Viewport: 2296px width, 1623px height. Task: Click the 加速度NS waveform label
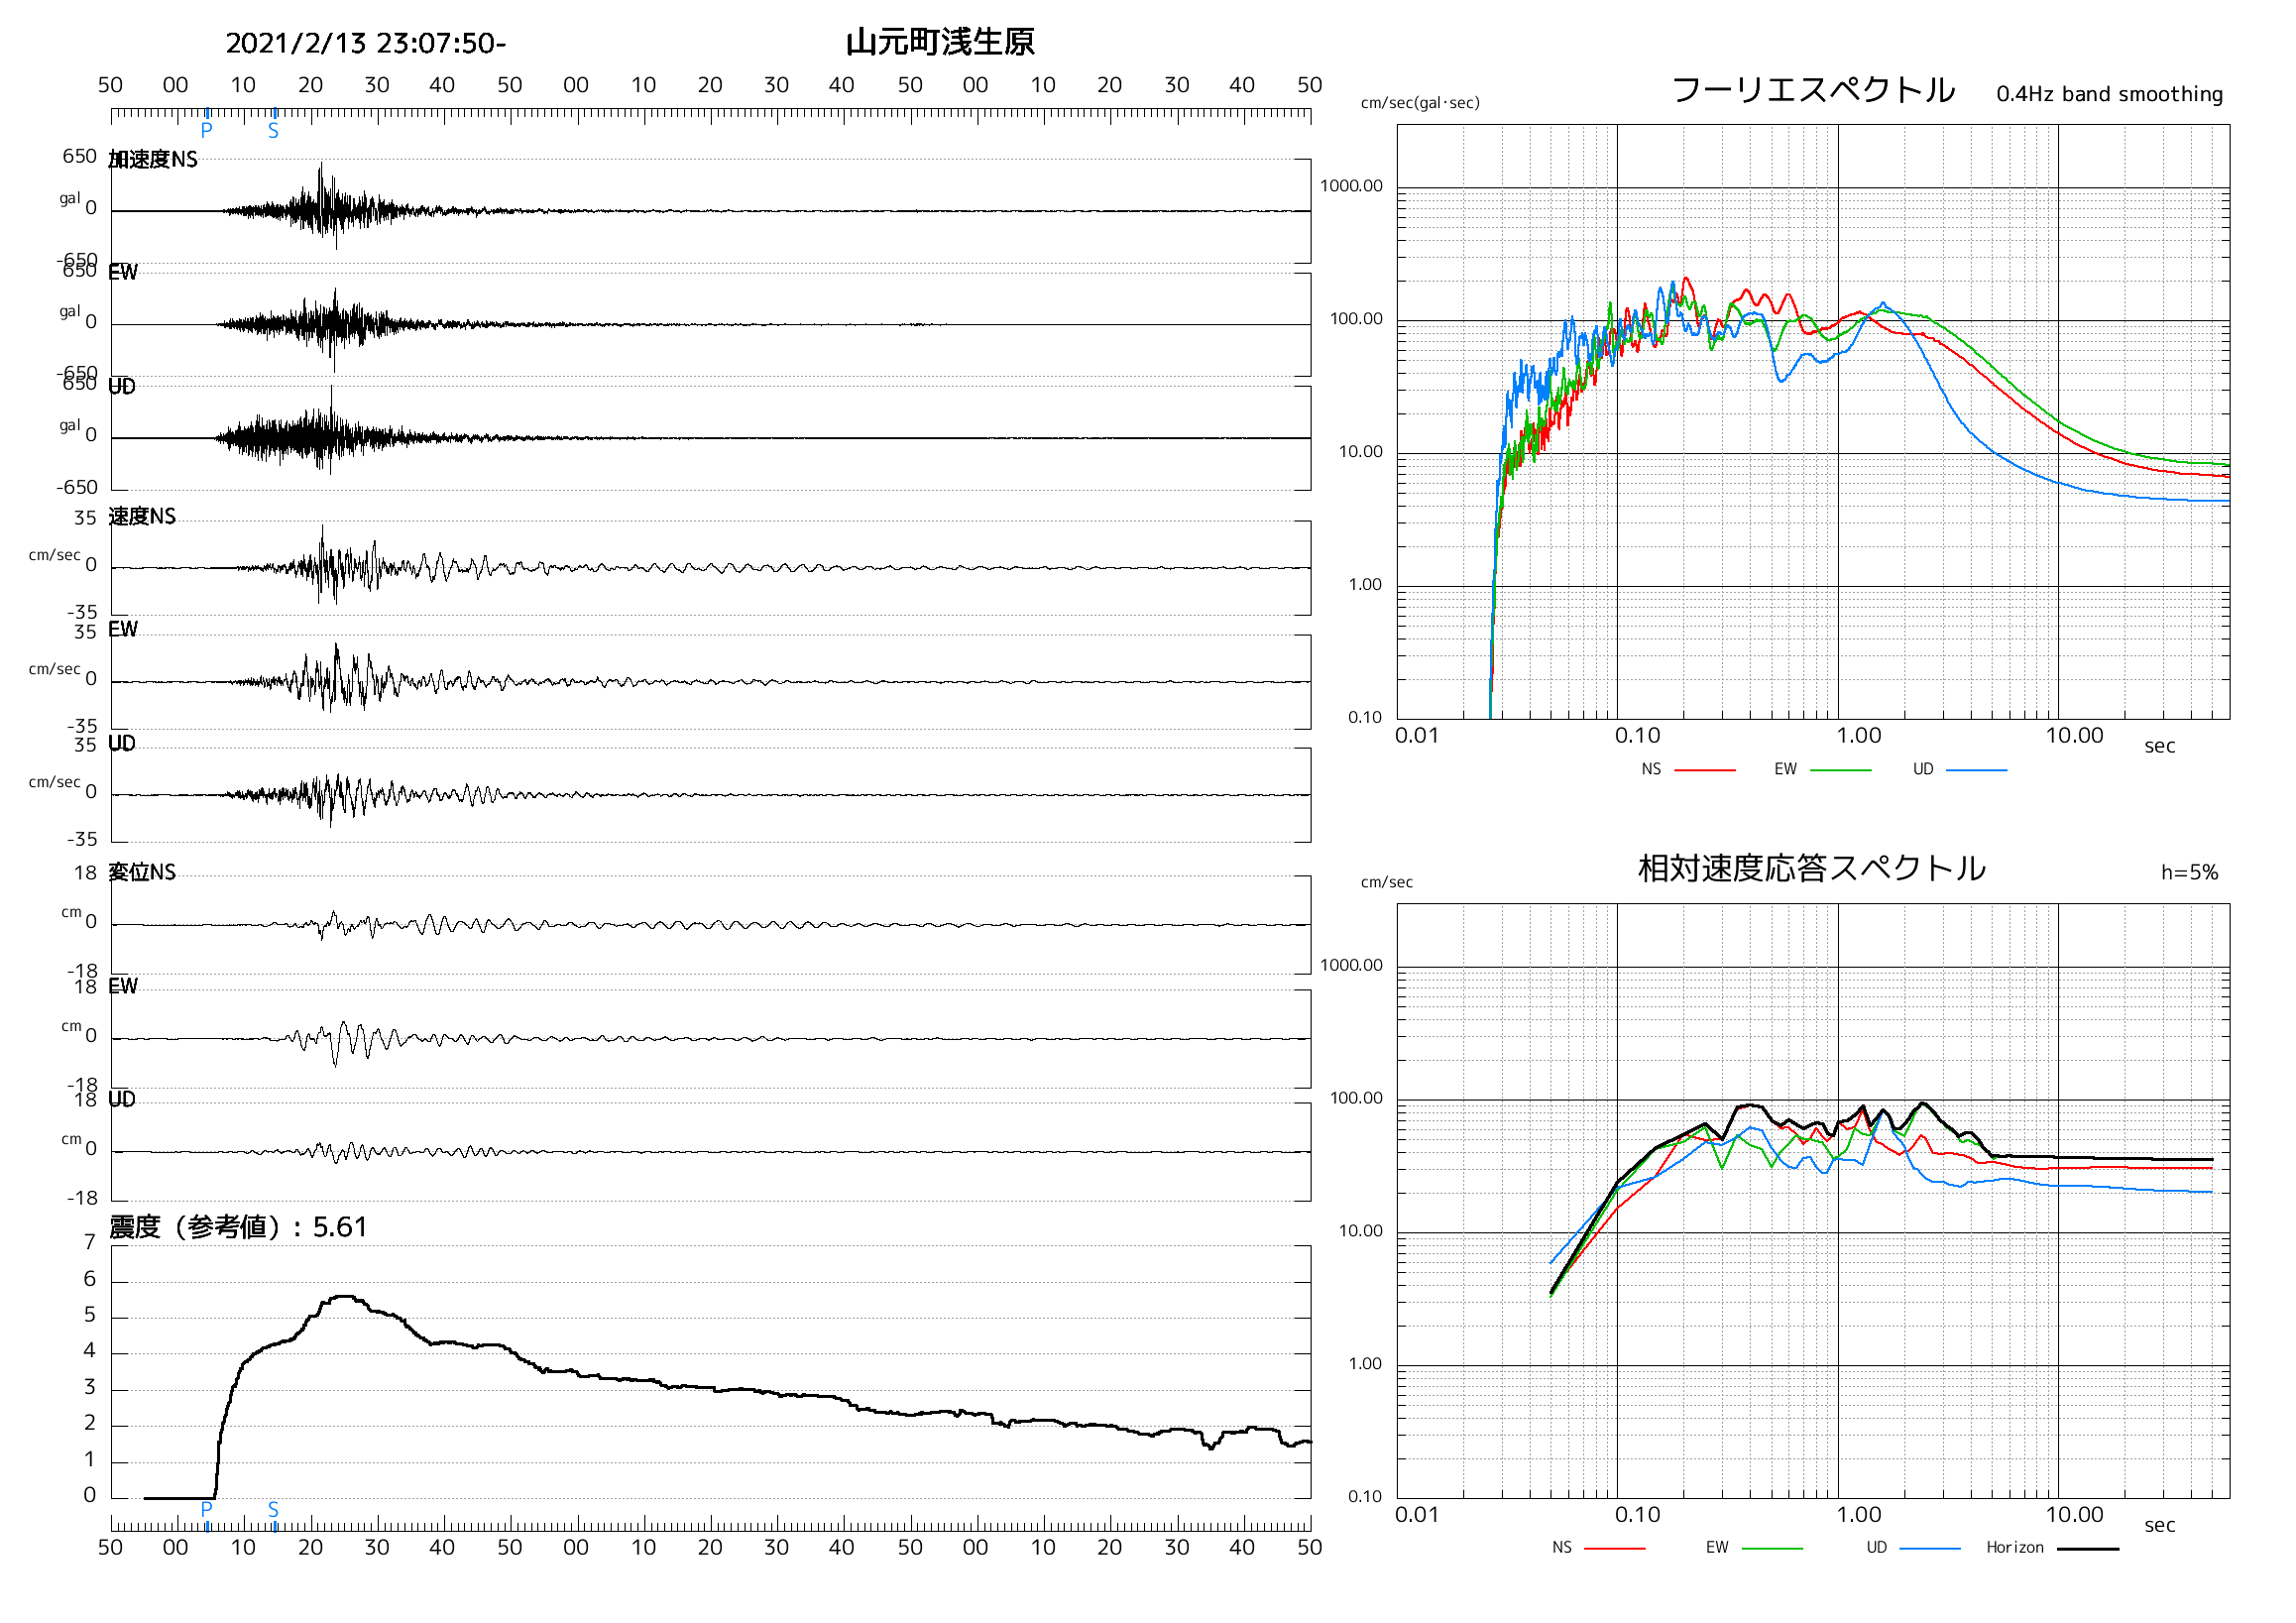click(x=154, y=160)
